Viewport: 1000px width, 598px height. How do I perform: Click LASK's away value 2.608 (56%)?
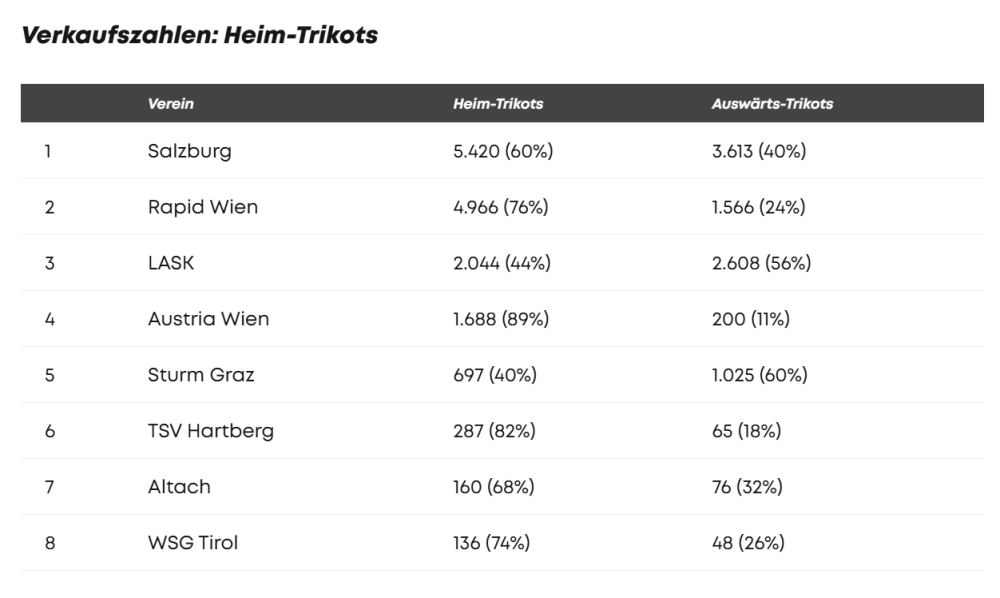click(761, 264)
